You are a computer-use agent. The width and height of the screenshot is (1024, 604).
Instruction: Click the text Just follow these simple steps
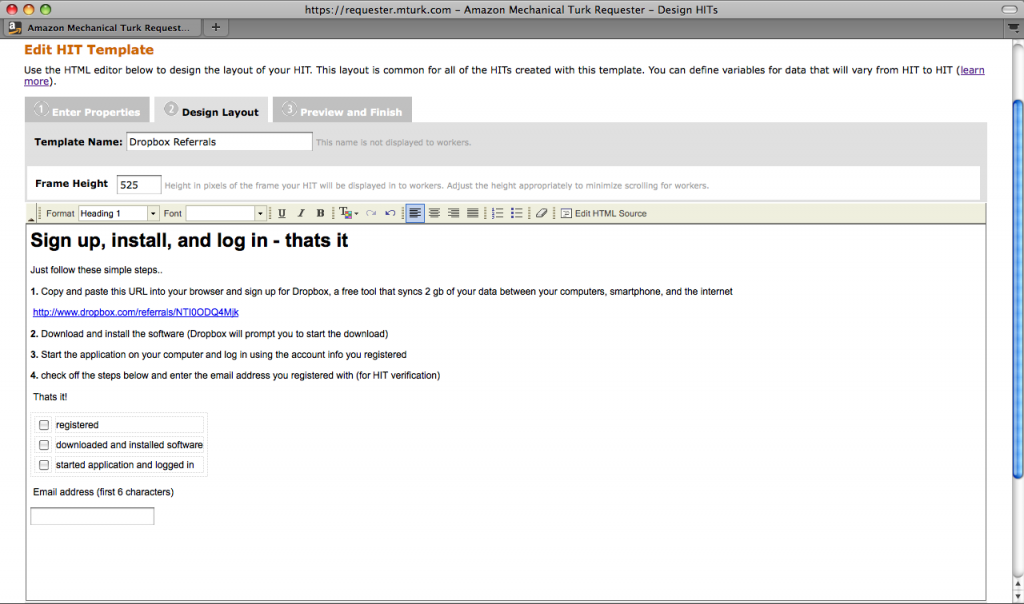(96, 270)
